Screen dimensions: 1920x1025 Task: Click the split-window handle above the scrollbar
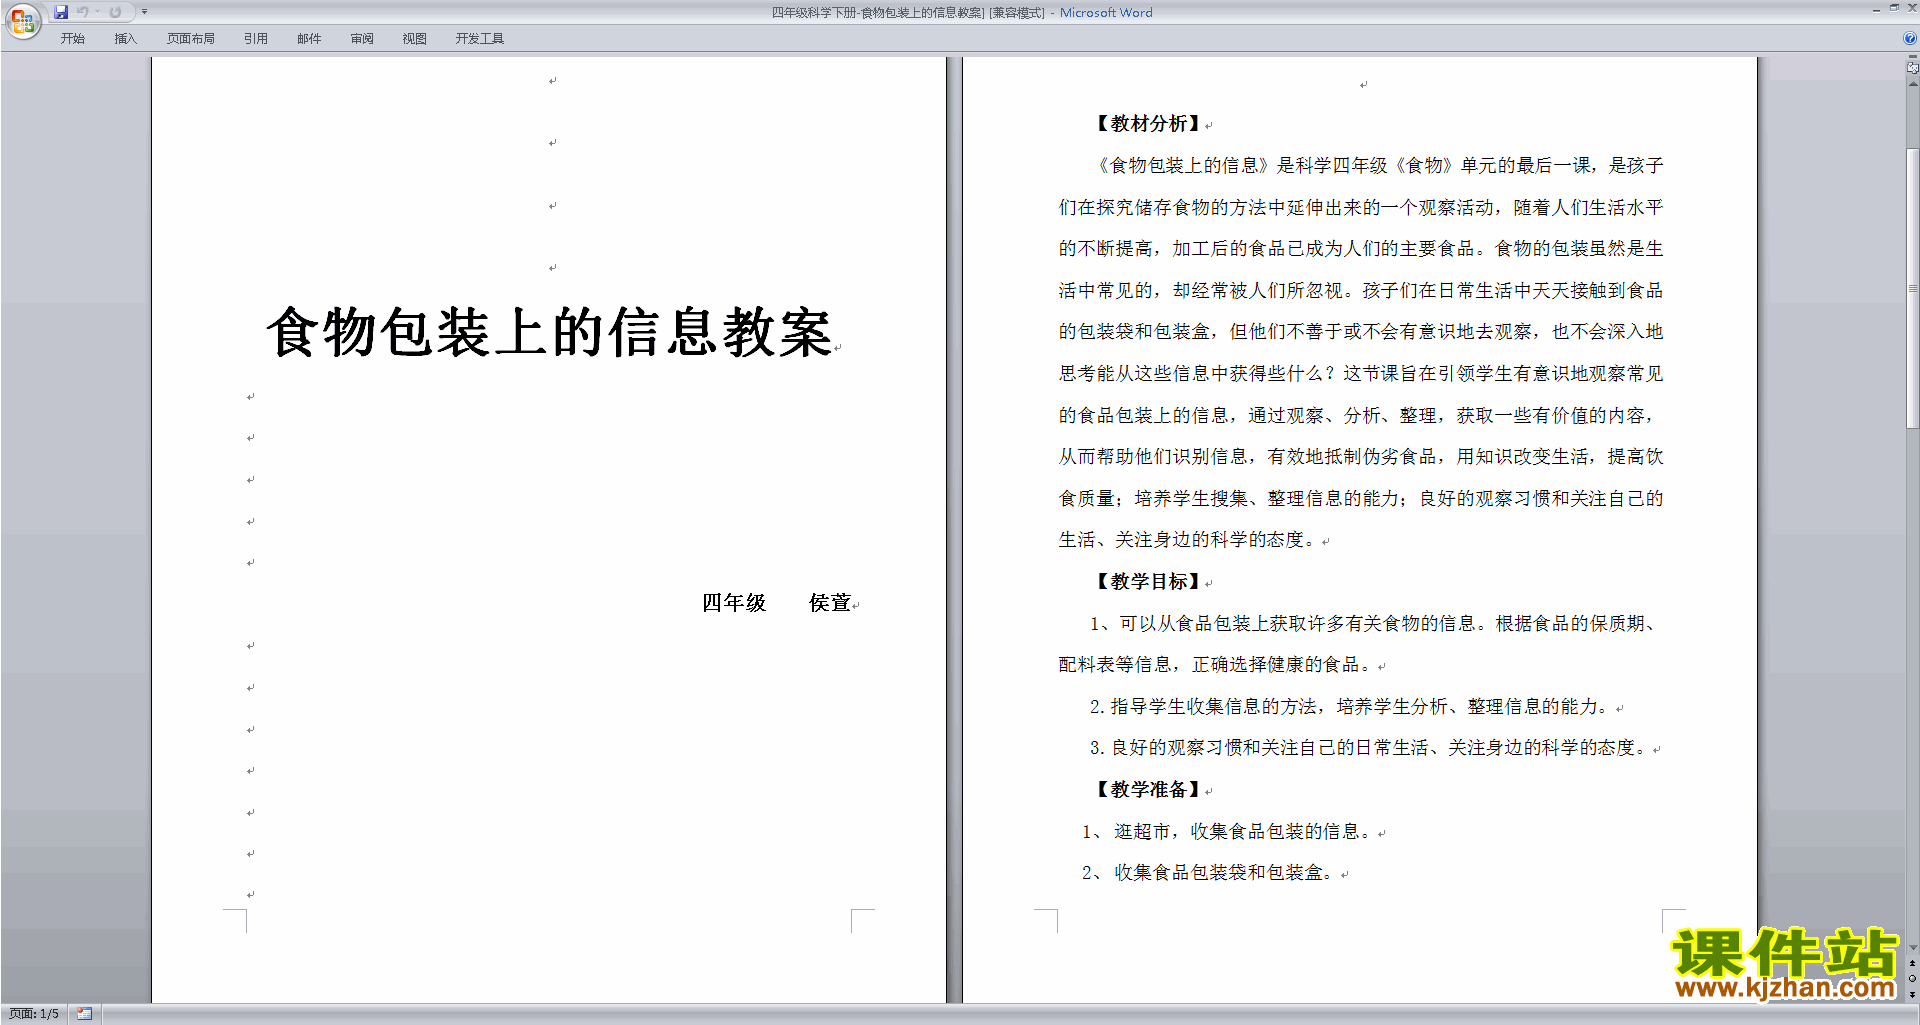(1912, 57)
